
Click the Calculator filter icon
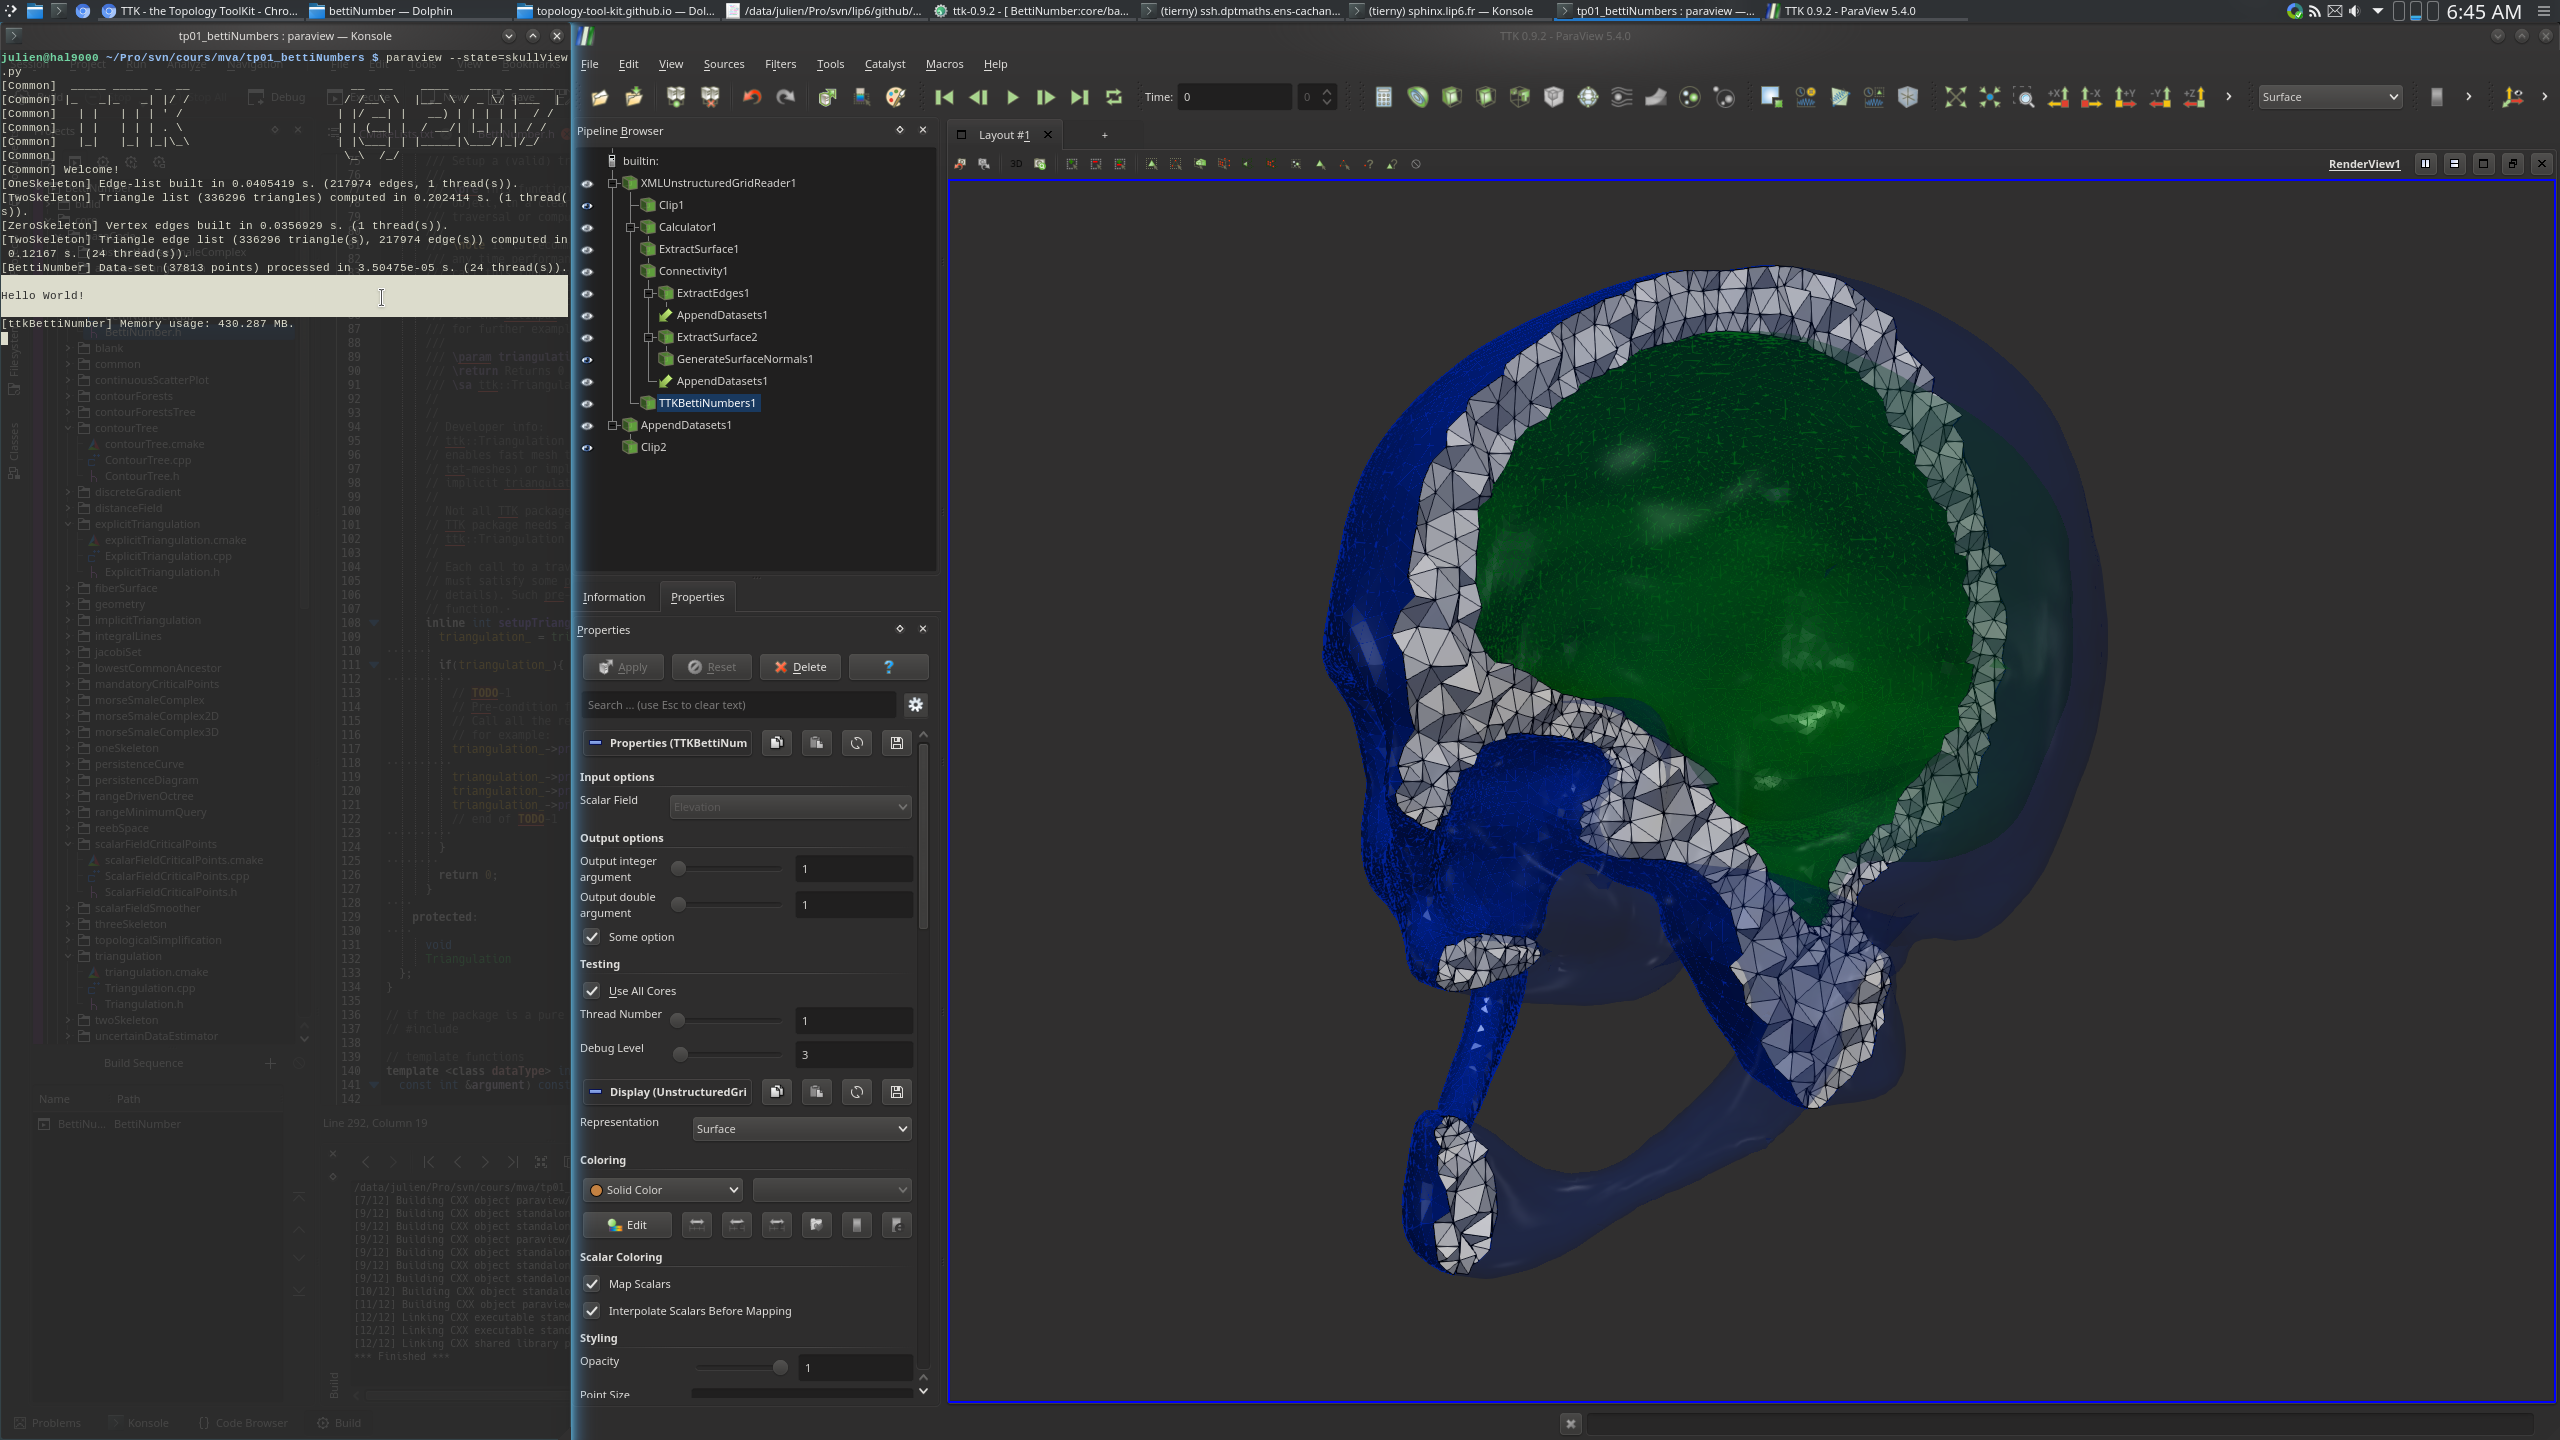point(1383,97)
